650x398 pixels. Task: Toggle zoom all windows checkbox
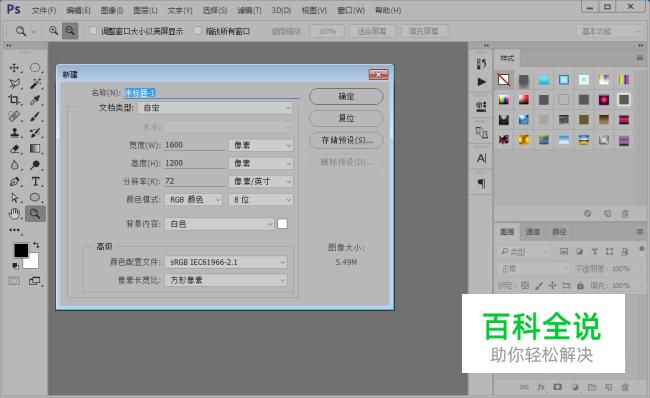(198, 30)
